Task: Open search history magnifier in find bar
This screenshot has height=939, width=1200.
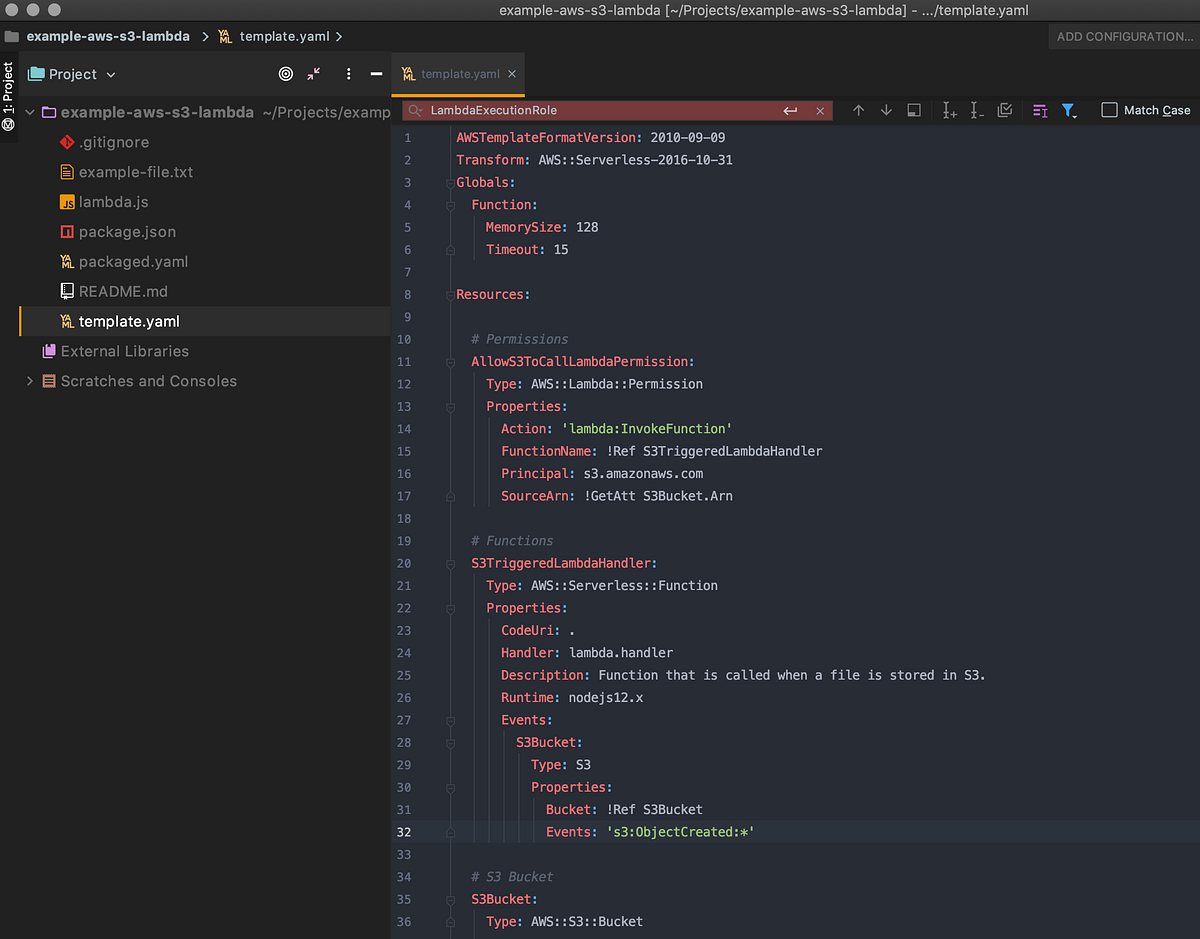Action: [415, 111]
